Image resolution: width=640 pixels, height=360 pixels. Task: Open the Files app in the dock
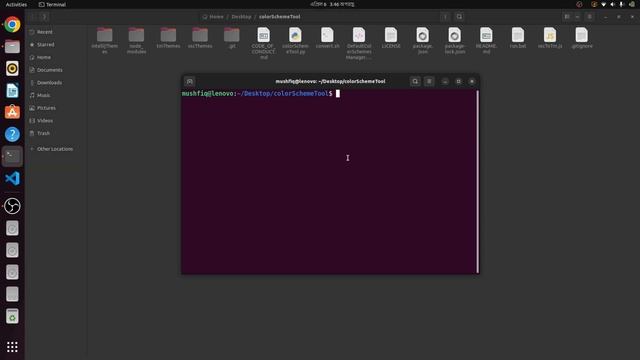pyautogui.click(x=12, y=47)
